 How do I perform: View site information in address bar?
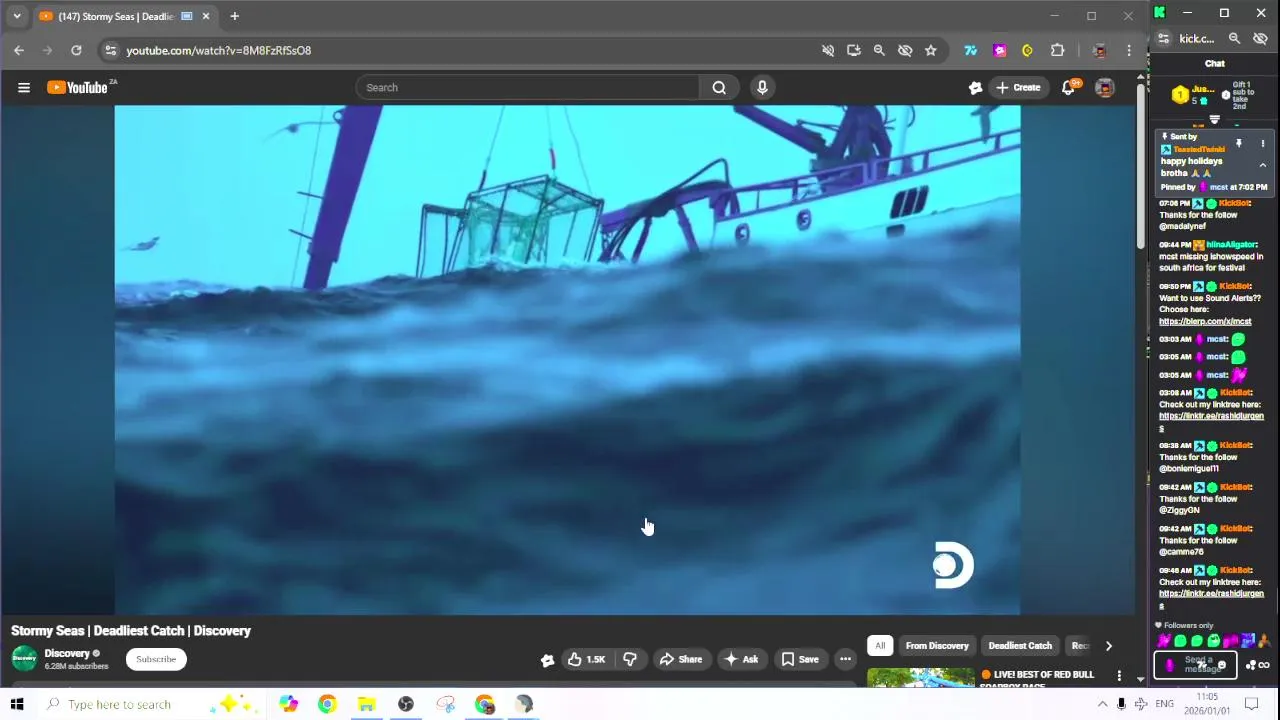pos(111,50)
